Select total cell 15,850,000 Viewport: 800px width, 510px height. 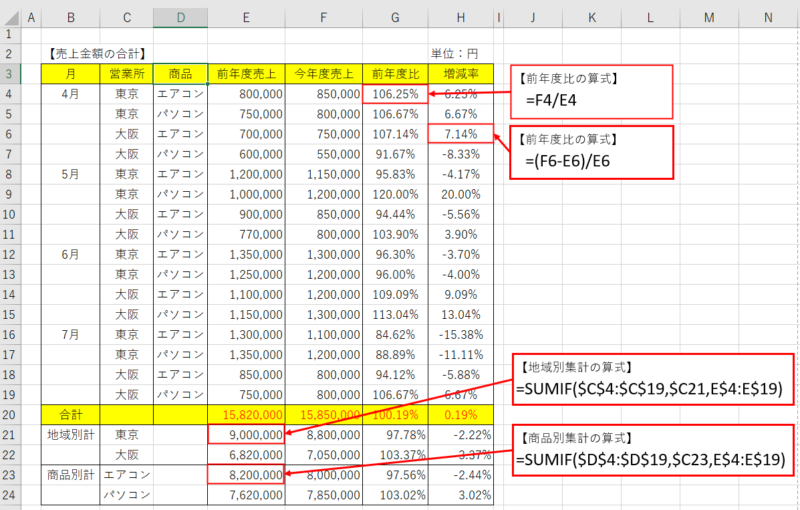coord(324,415)
